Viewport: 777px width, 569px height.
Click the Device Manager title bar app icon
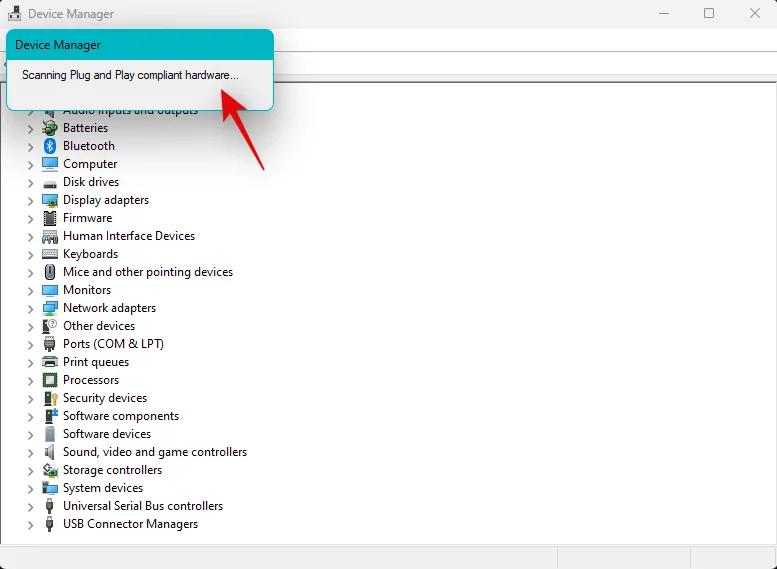(x=15, y=14)
